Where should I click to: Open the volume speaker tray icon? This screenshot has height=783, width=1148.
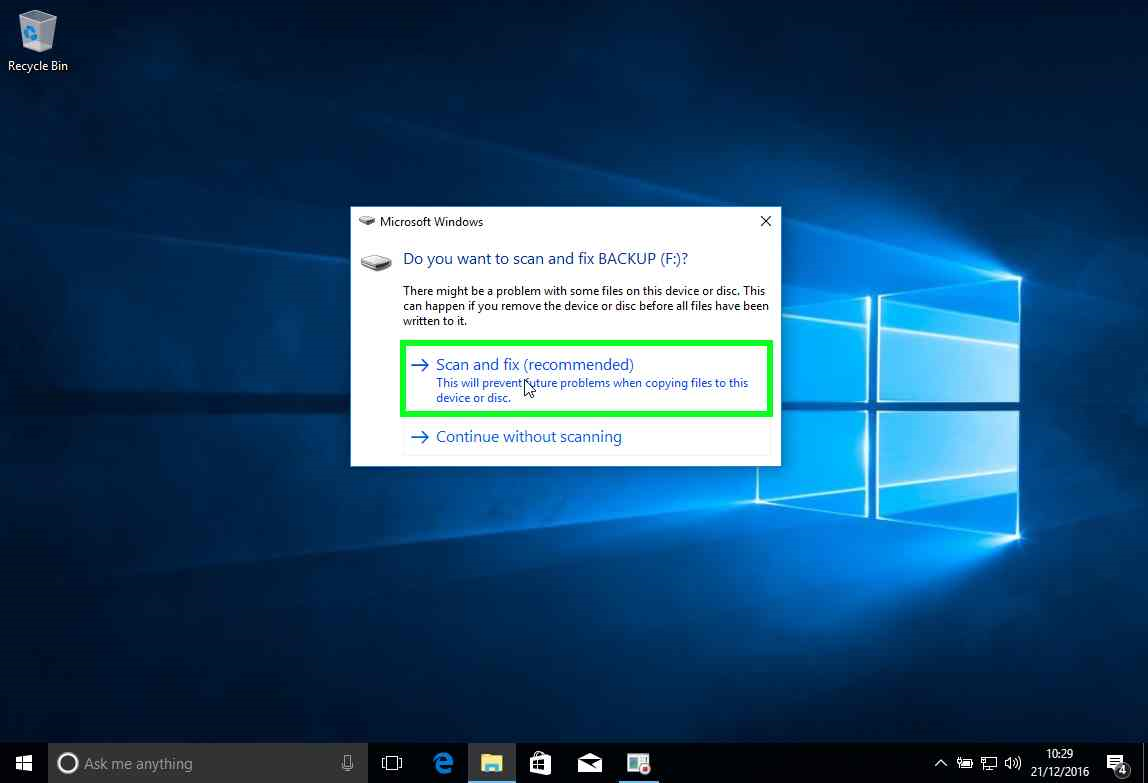(x=1013, y=763)
